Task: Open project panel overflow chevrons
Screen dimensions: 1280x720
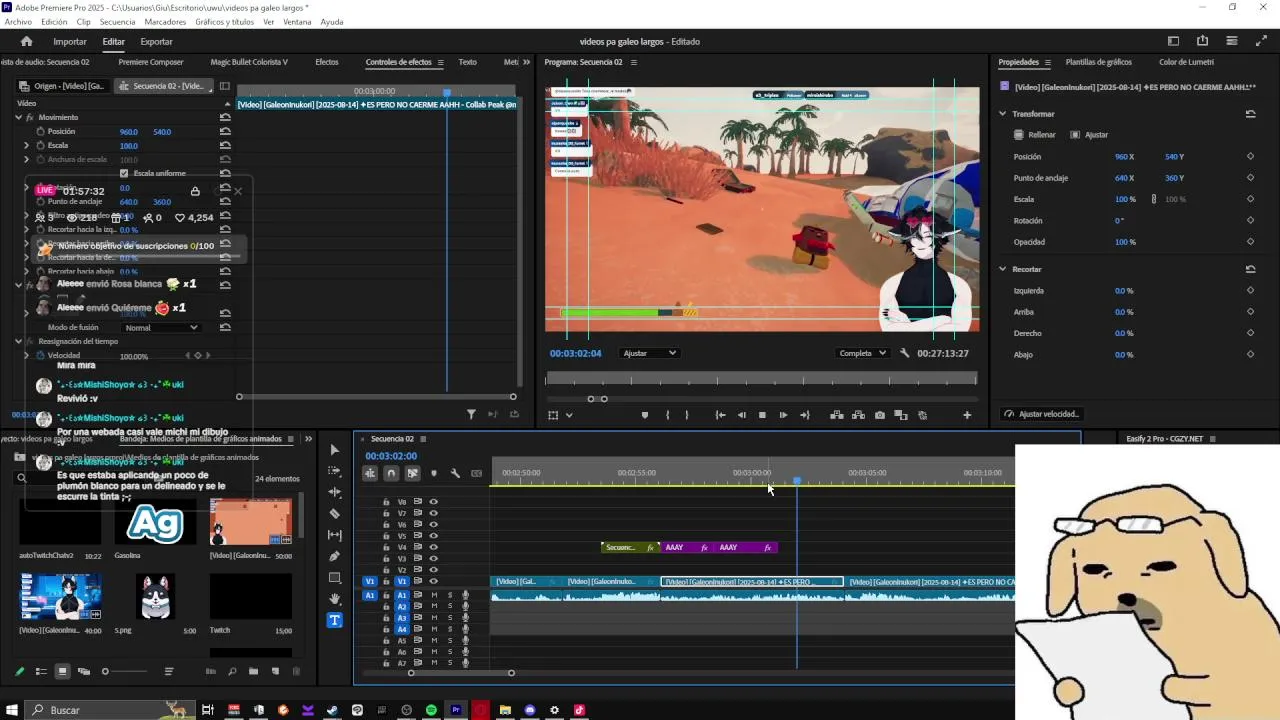Action: (308, 439)
